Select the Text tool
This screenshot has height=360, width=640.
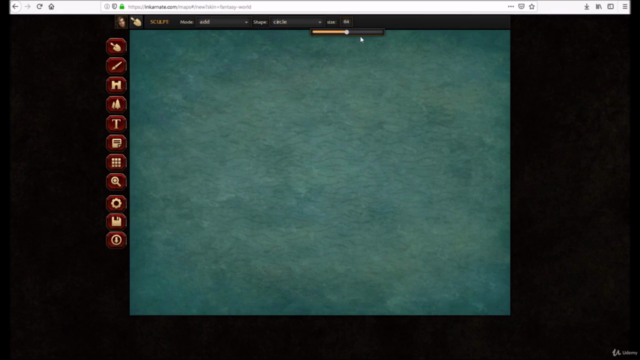pos(116,124)
